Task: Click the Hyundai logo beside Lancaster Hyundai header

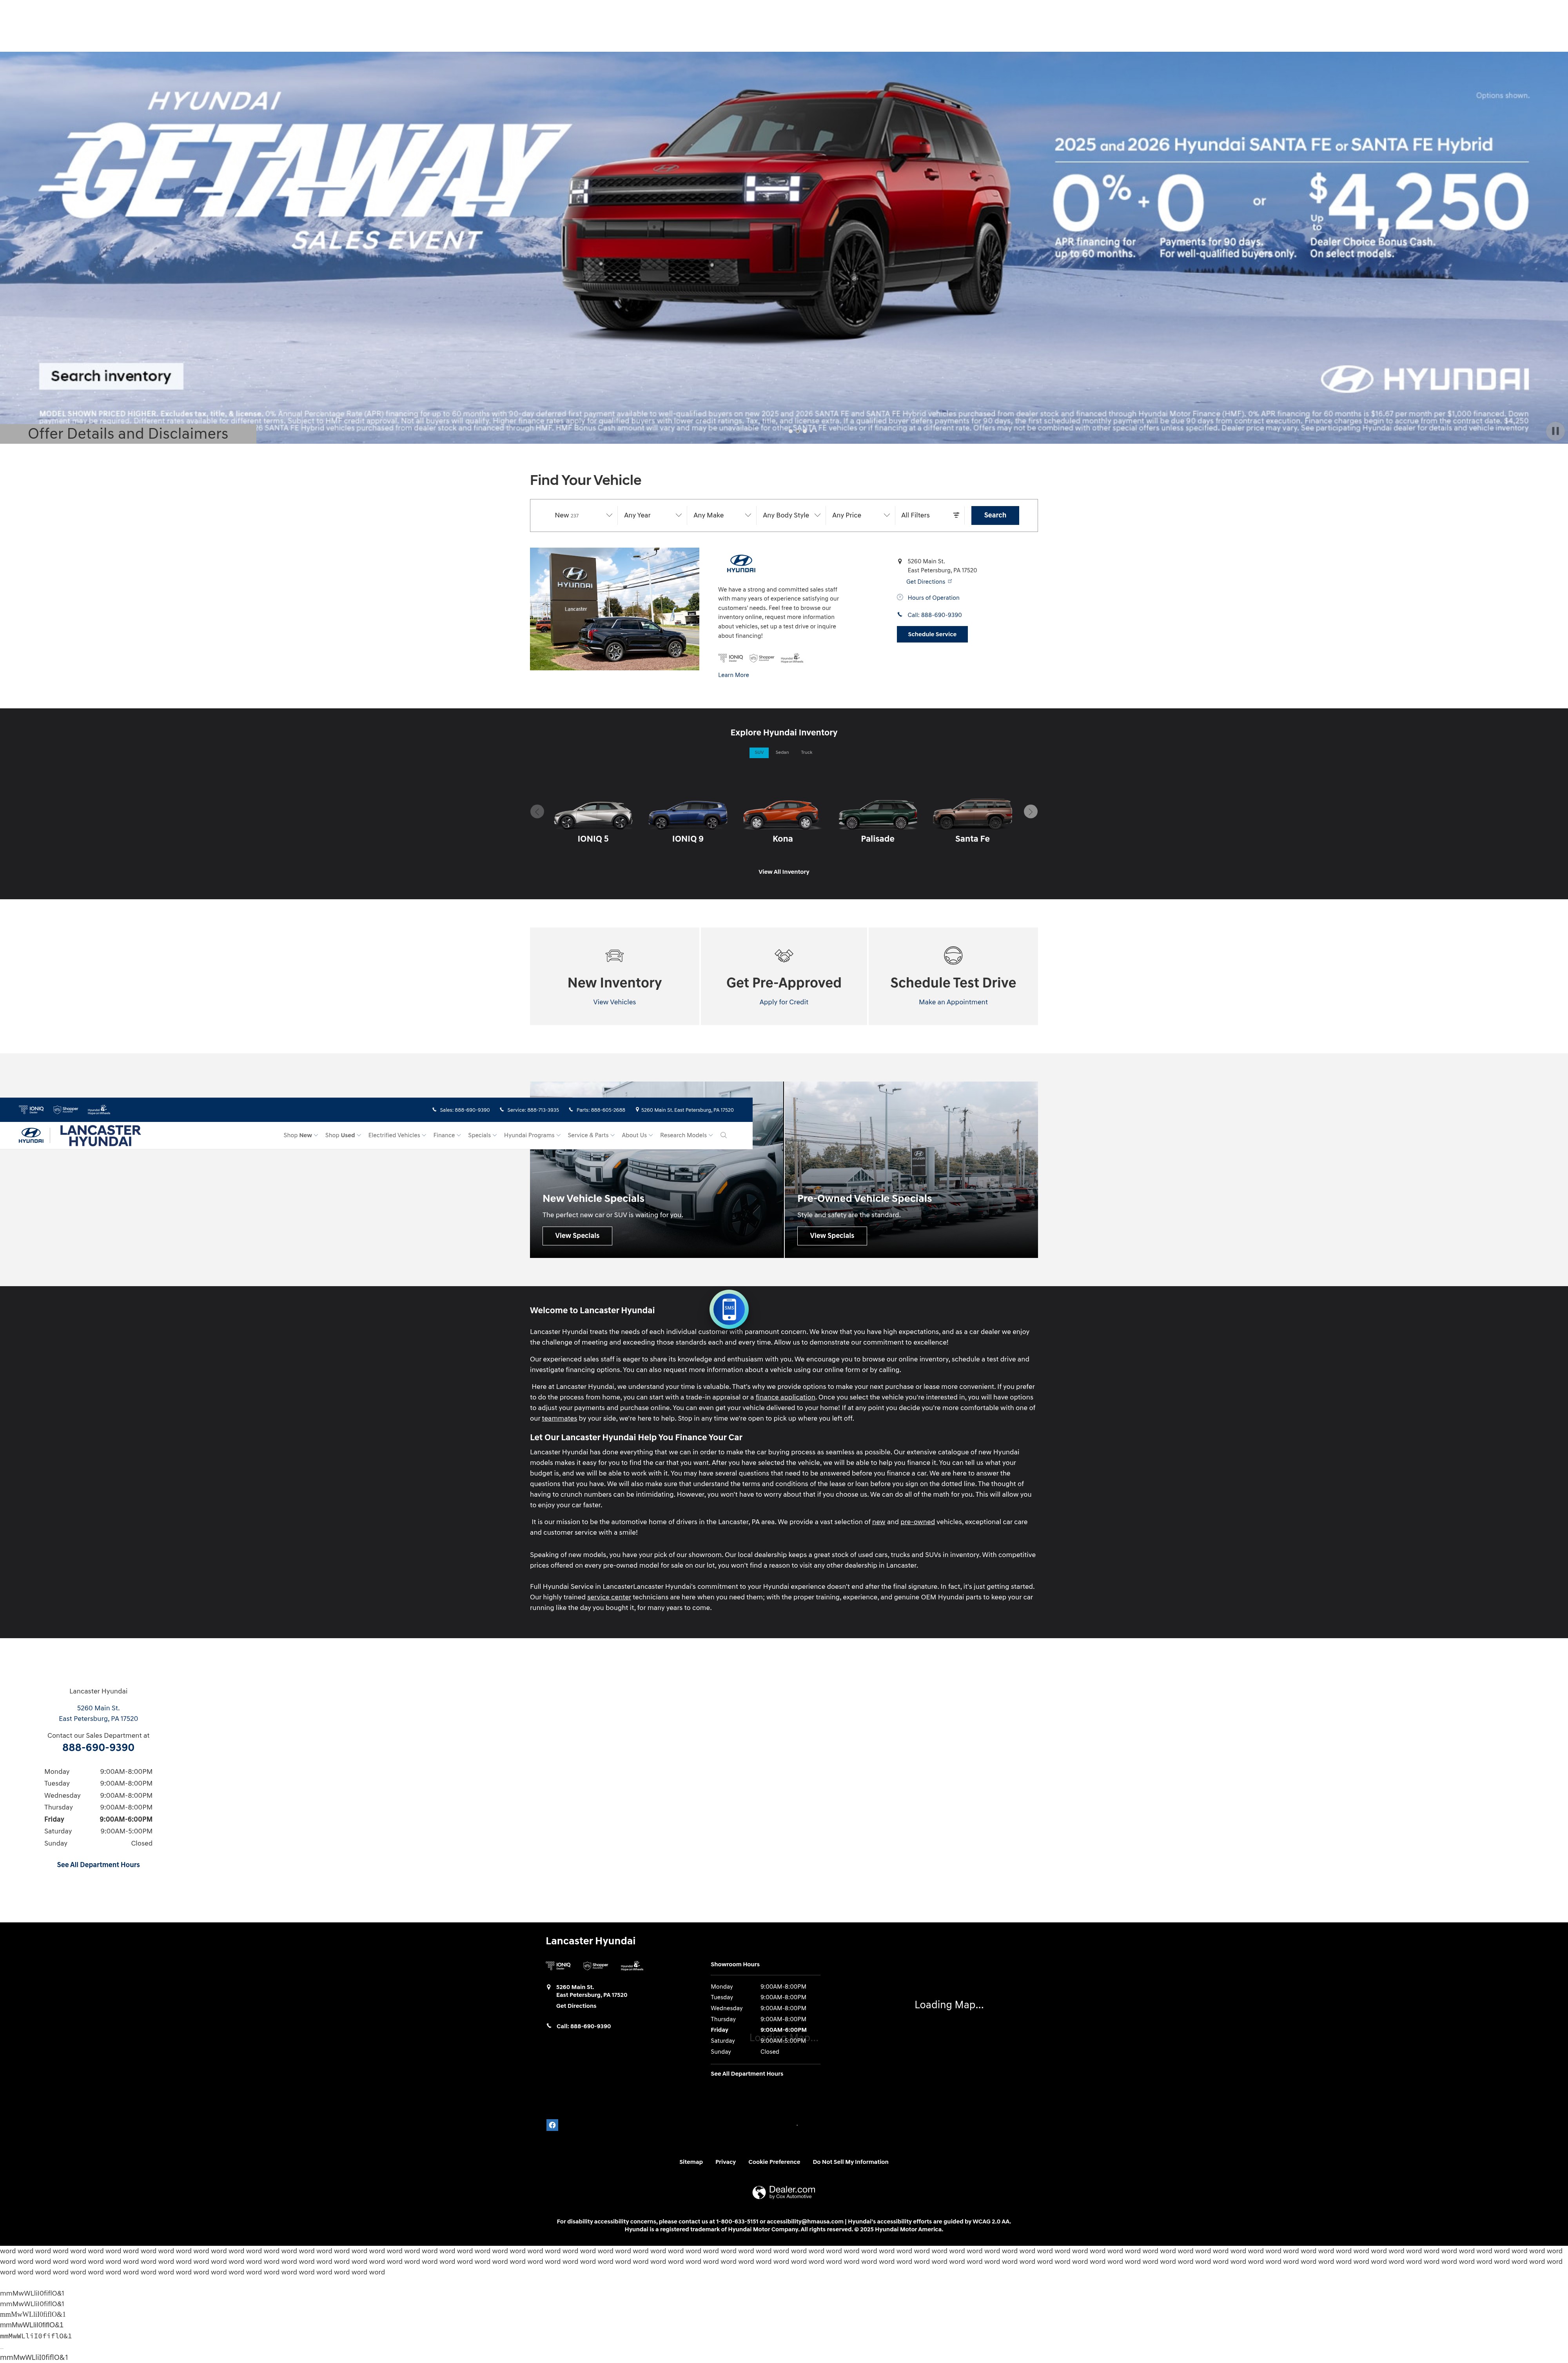Action: pyautogui.click(x=31, y=1134)
